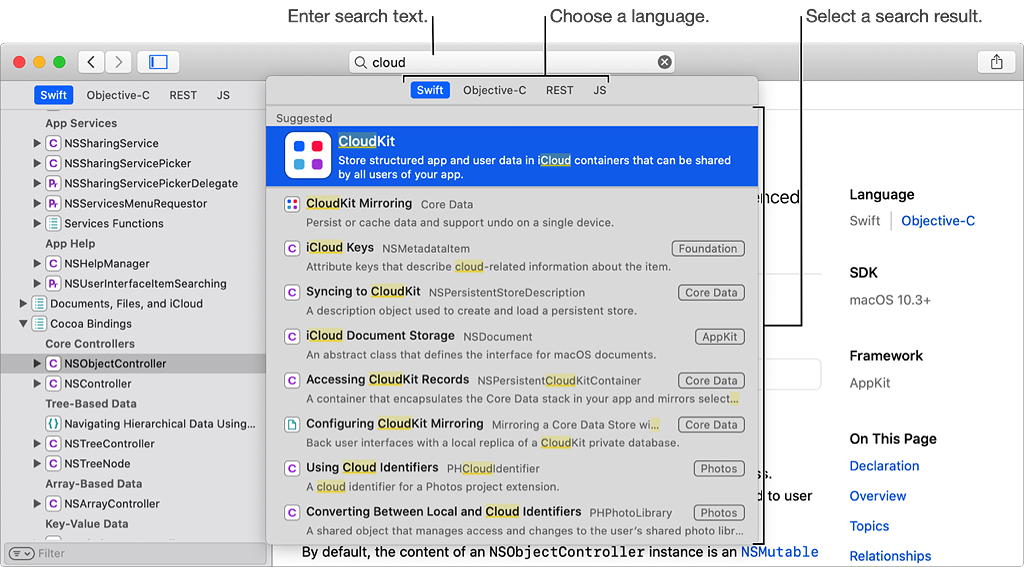
Task: Expand Documents, Files, and iCloud group
Action: [24, 303]
